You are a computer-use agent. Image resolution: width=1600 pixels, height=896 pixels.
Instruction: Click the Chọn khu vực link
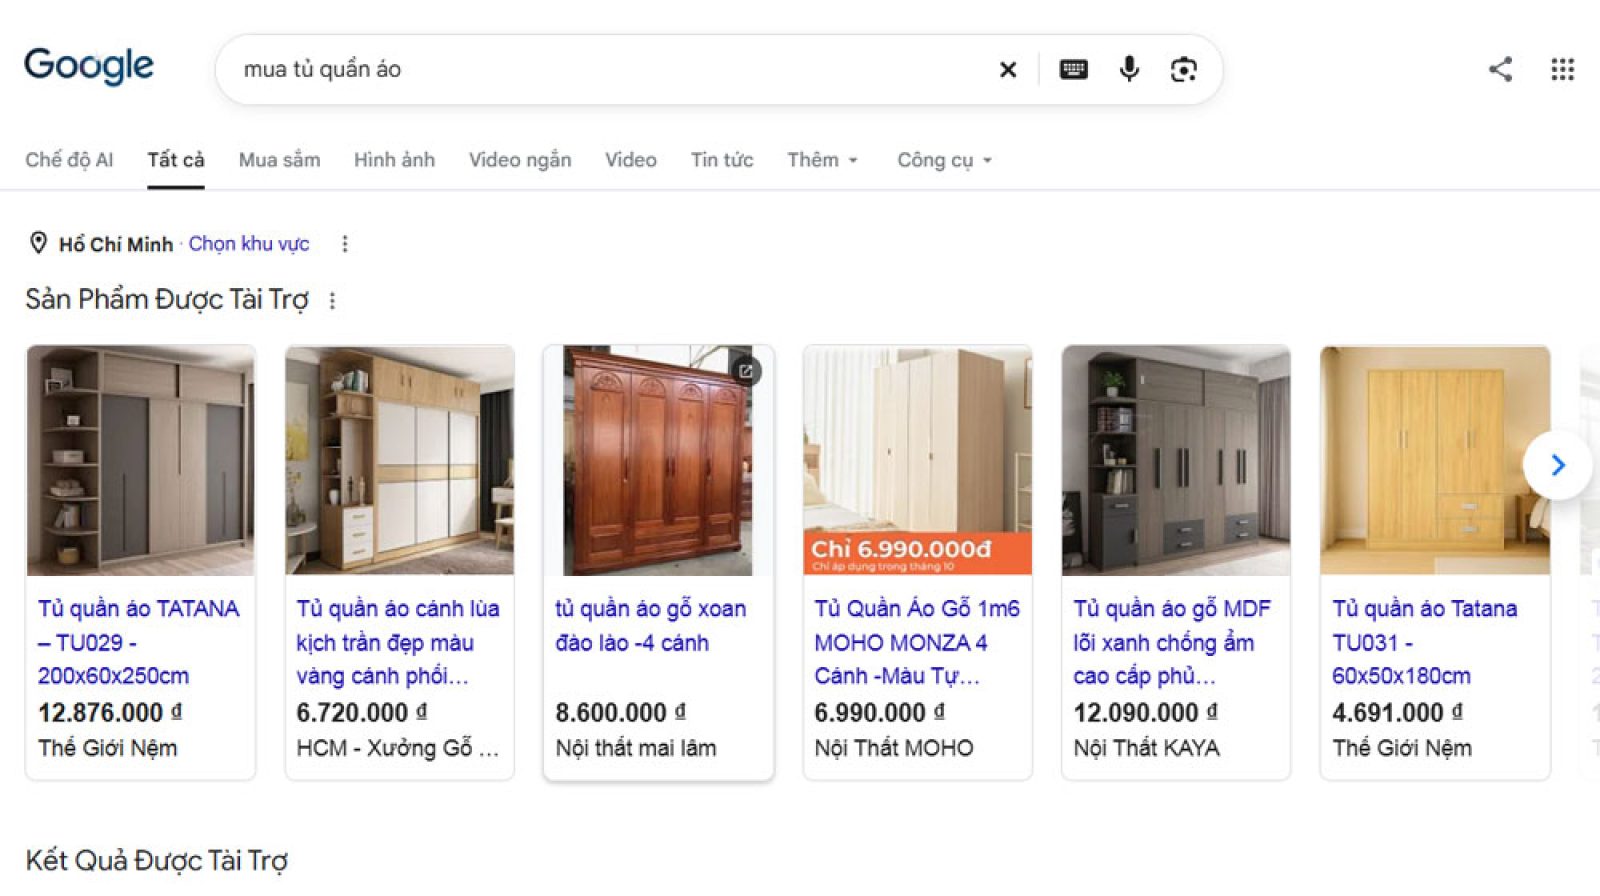coord(249,244)
